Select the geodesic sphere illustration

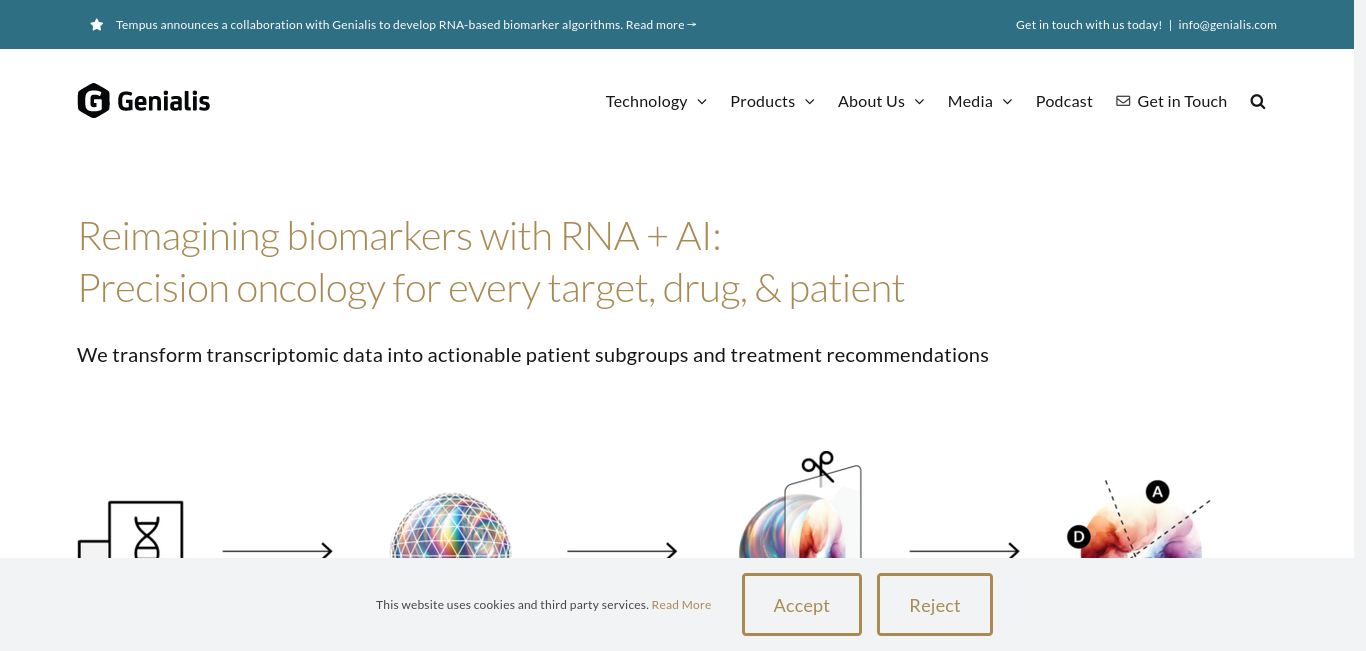coord(450,526)
